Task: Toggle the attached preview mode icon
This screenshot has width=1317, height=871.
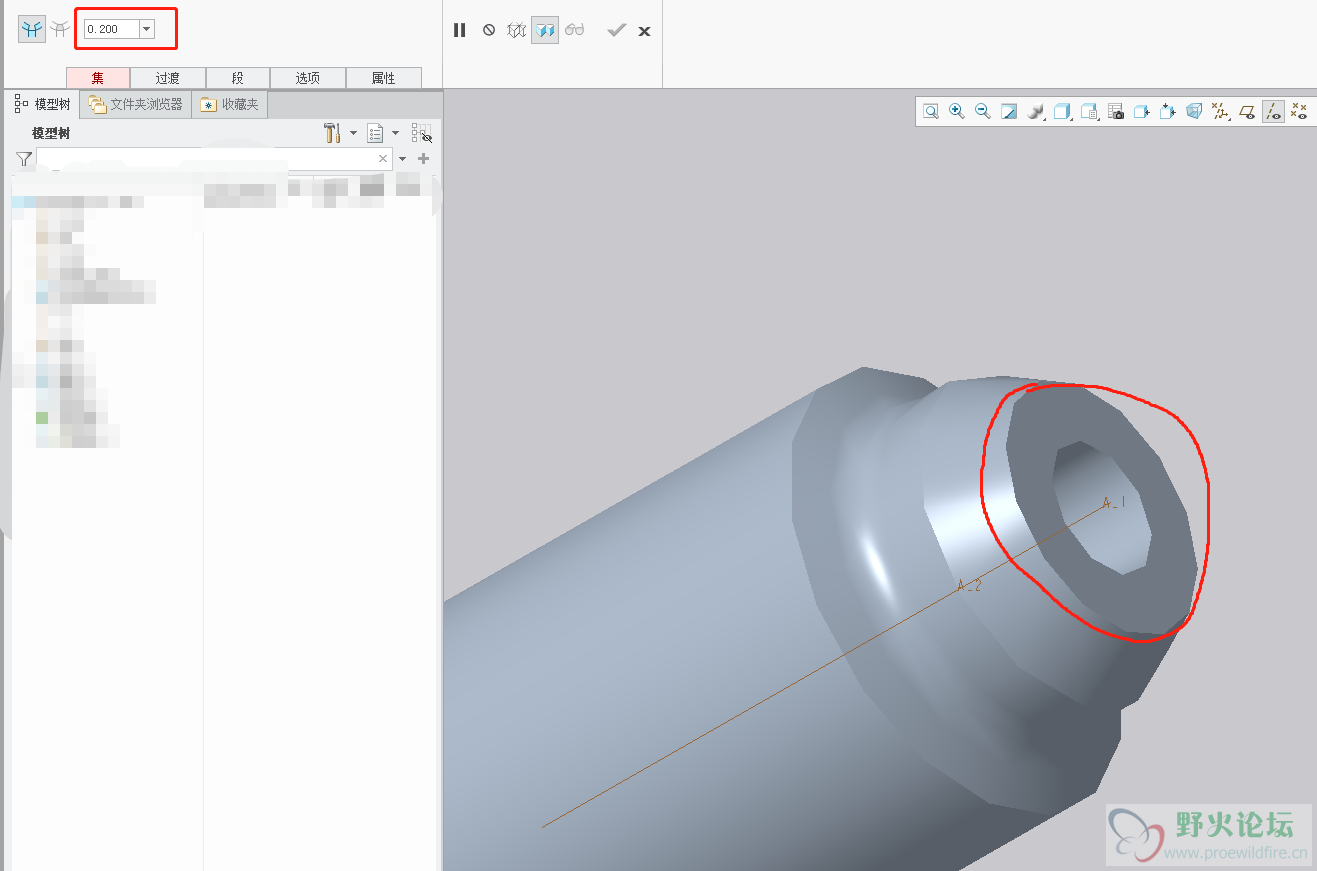Action: (x=545, y=30)
